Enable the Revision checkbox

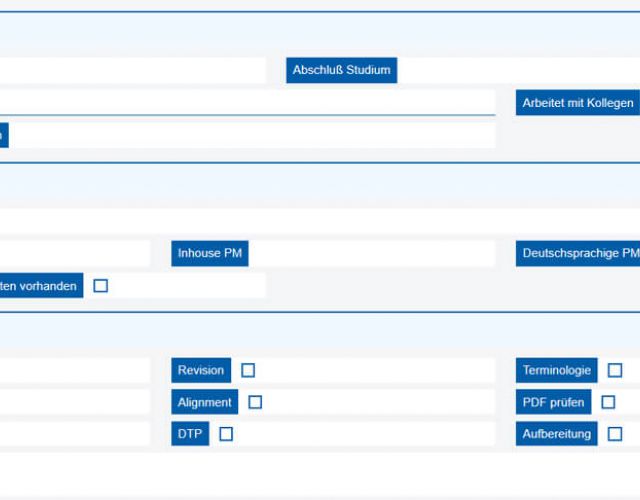click(x=248, y=370)
